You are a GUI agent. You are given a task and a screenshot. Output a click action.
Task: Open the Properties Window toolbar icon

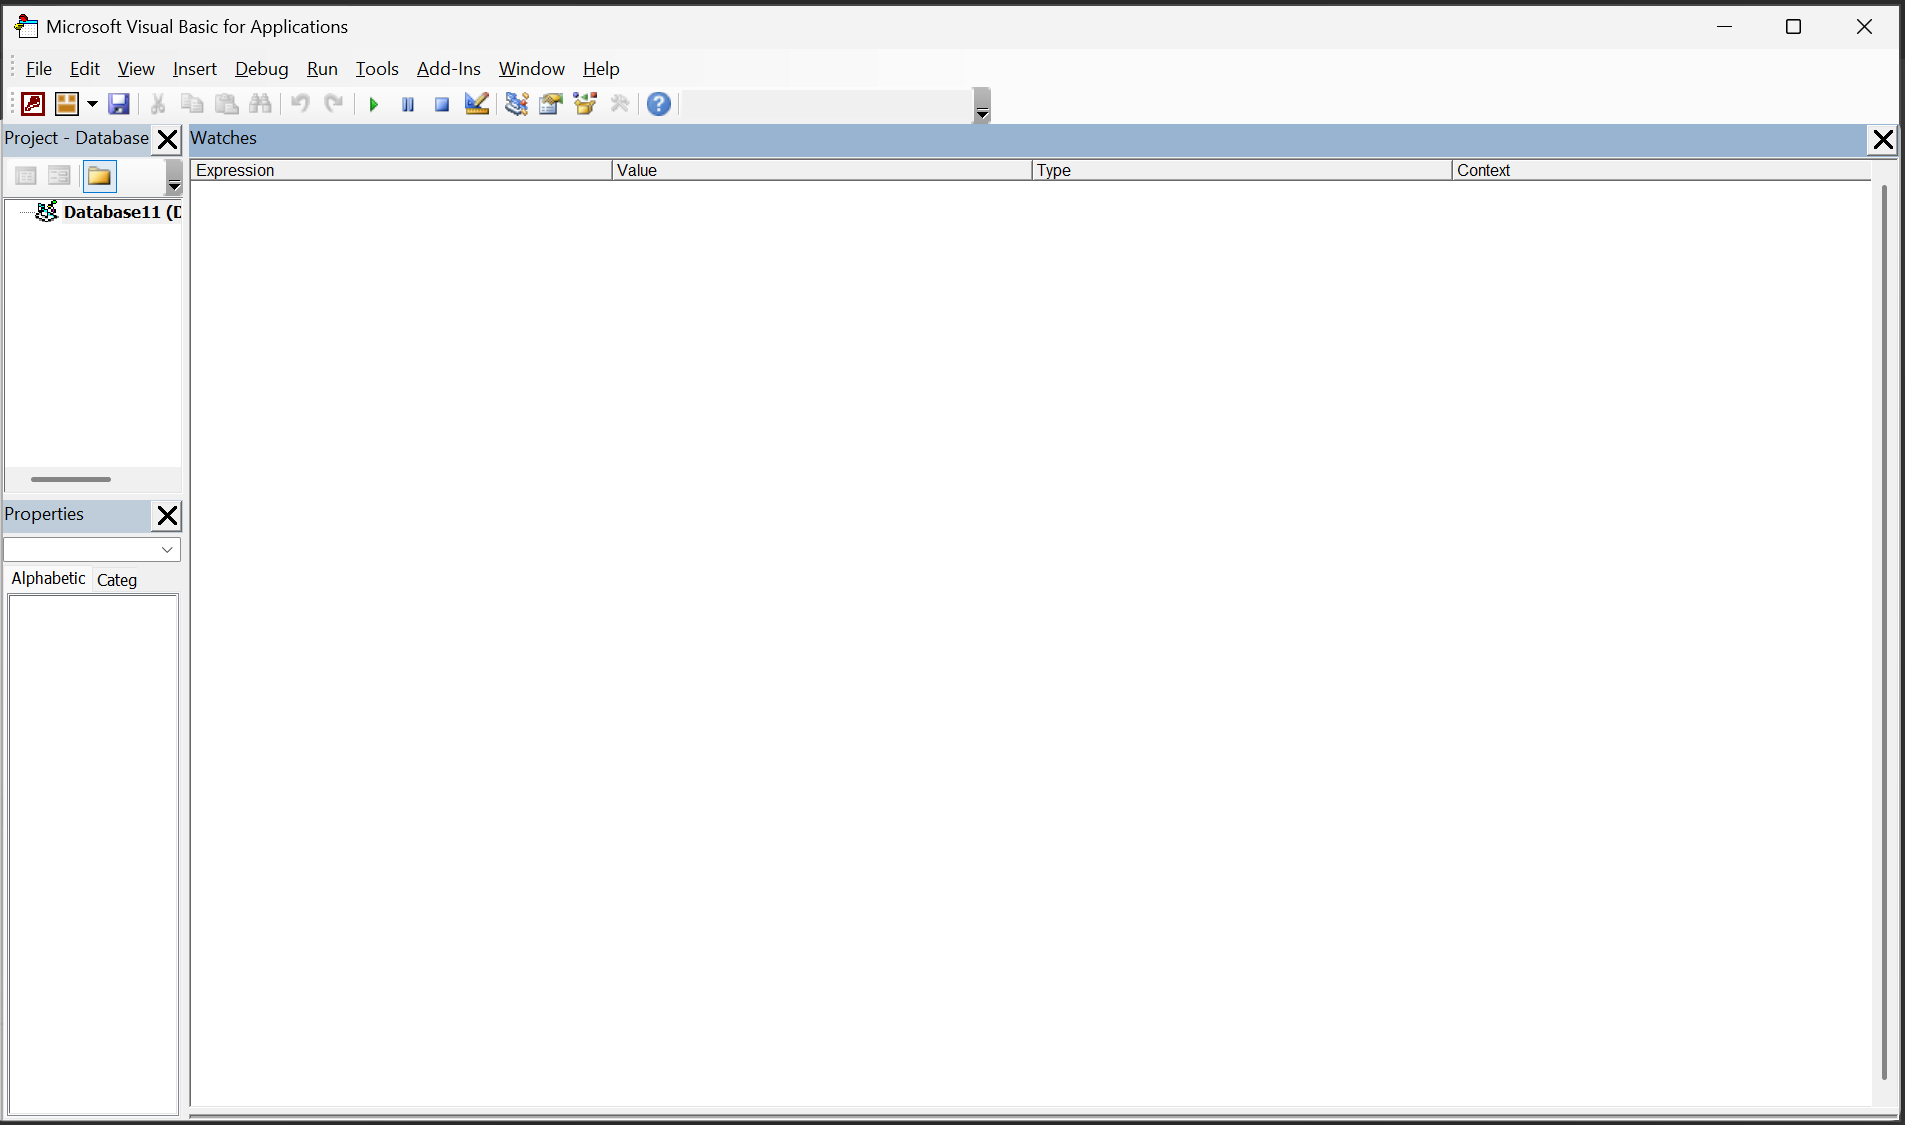(551, 104)
